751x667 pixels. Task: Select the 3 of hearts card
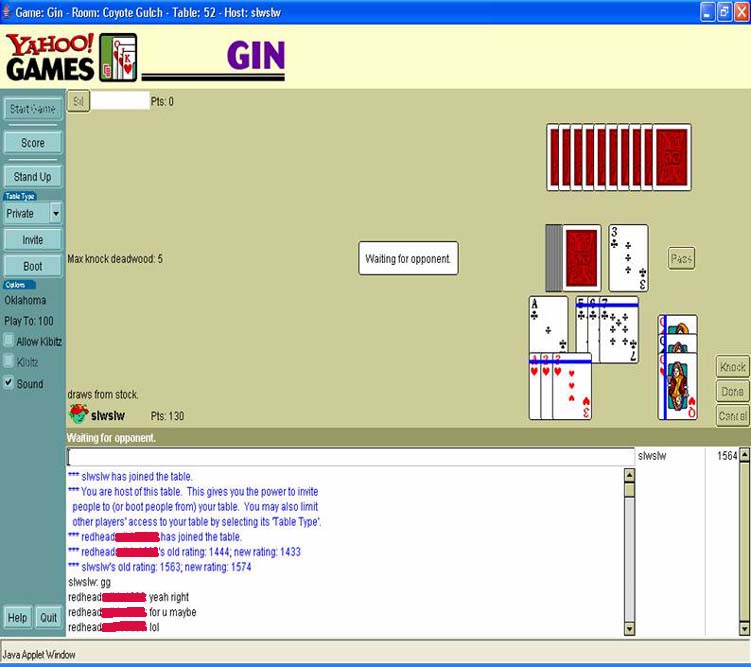(x=572, y=388)
